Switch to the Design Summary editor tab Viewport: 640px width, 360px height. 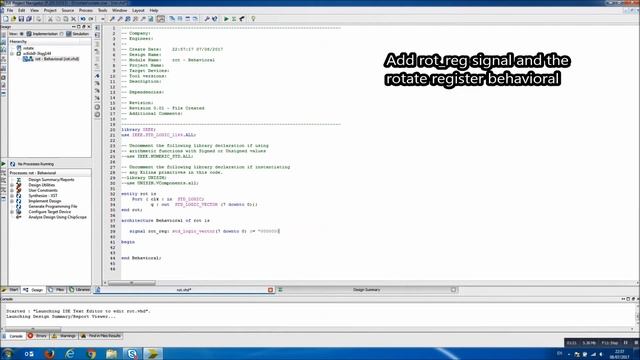(367, 290)
